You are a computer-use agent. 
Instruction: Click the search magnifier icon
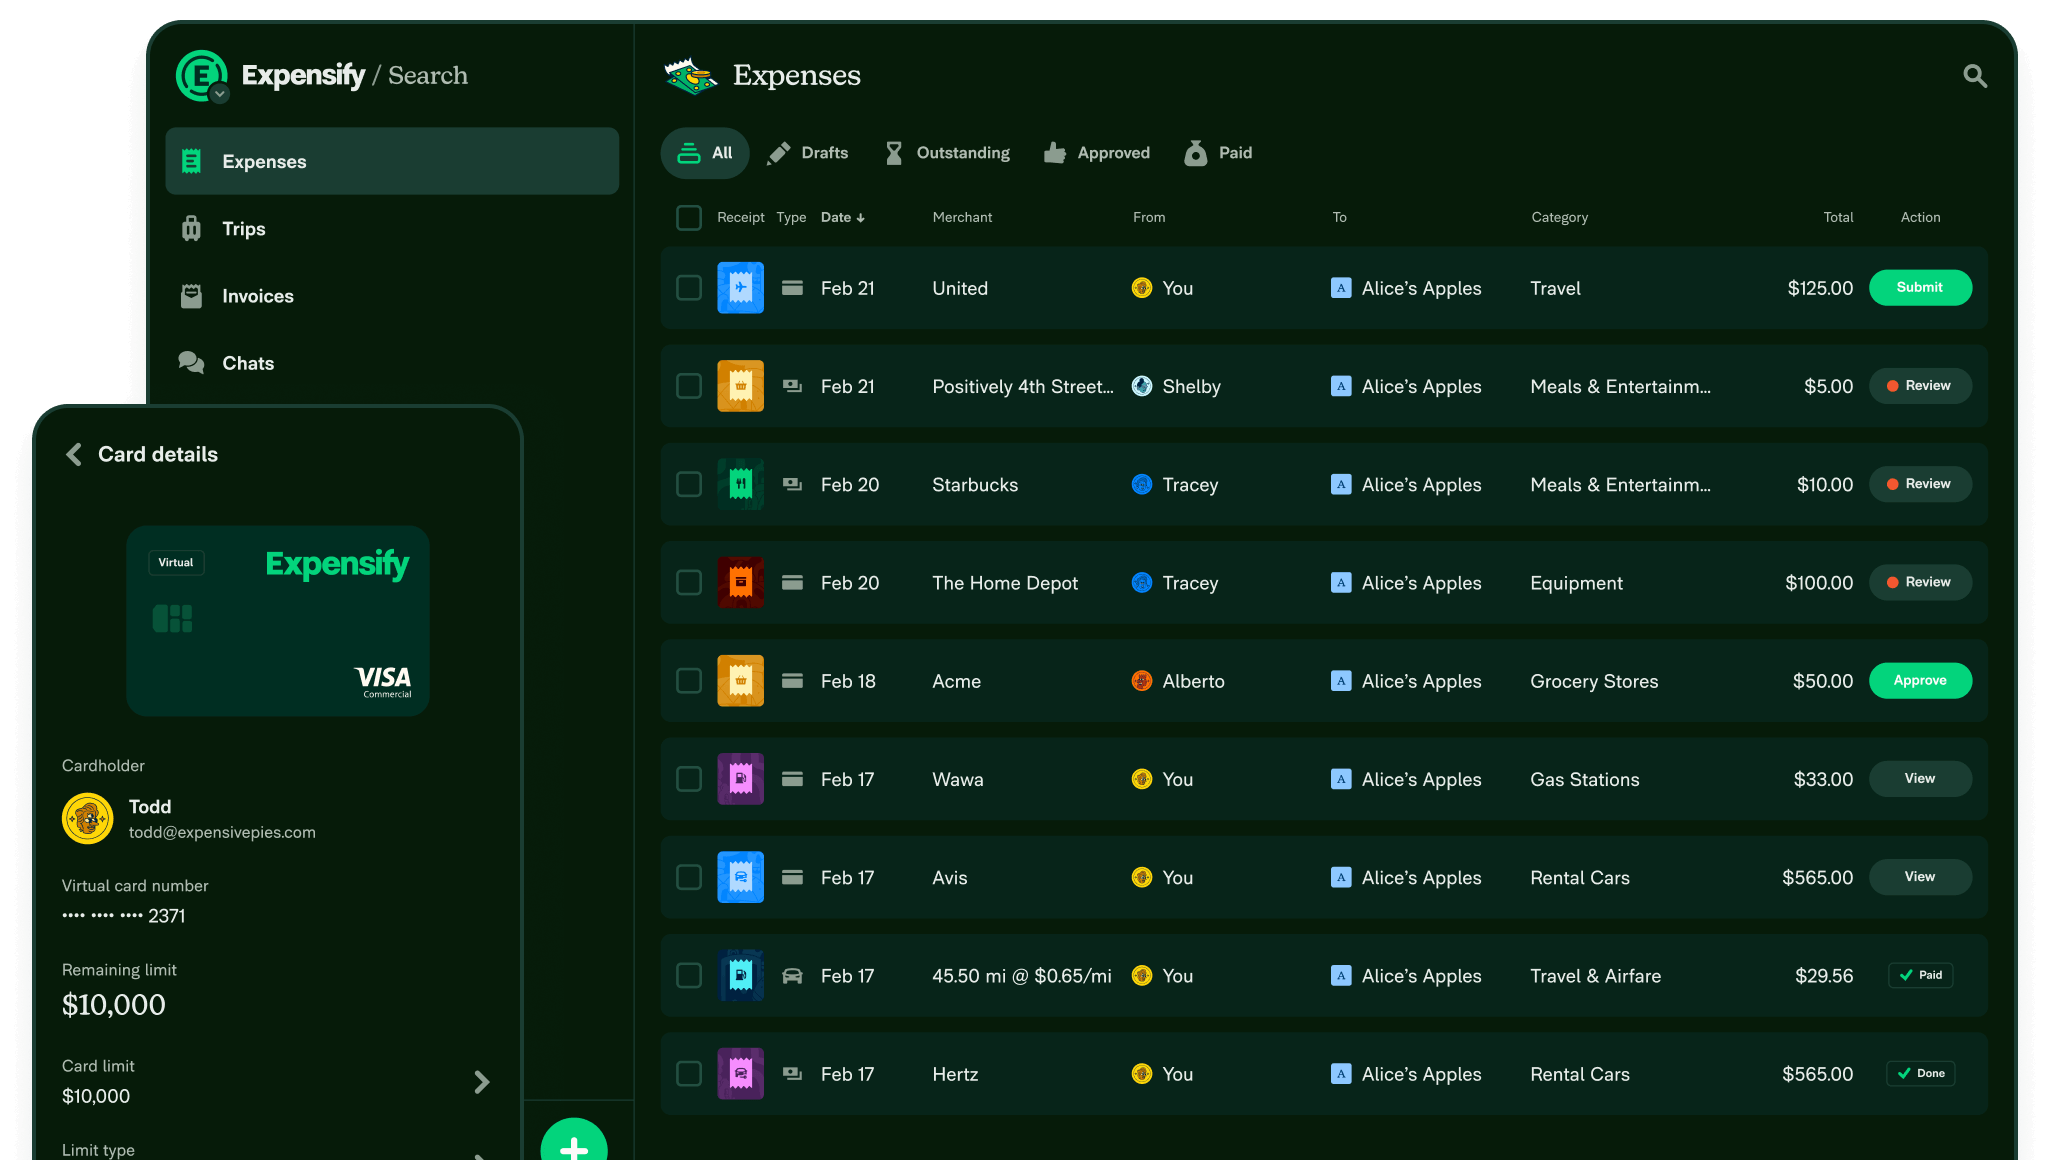pos(1974,76)
